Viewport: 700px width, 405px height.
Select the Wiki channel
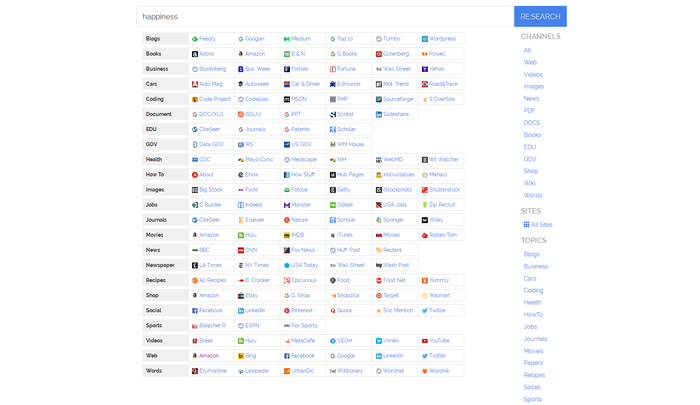(x=529, y=183)
